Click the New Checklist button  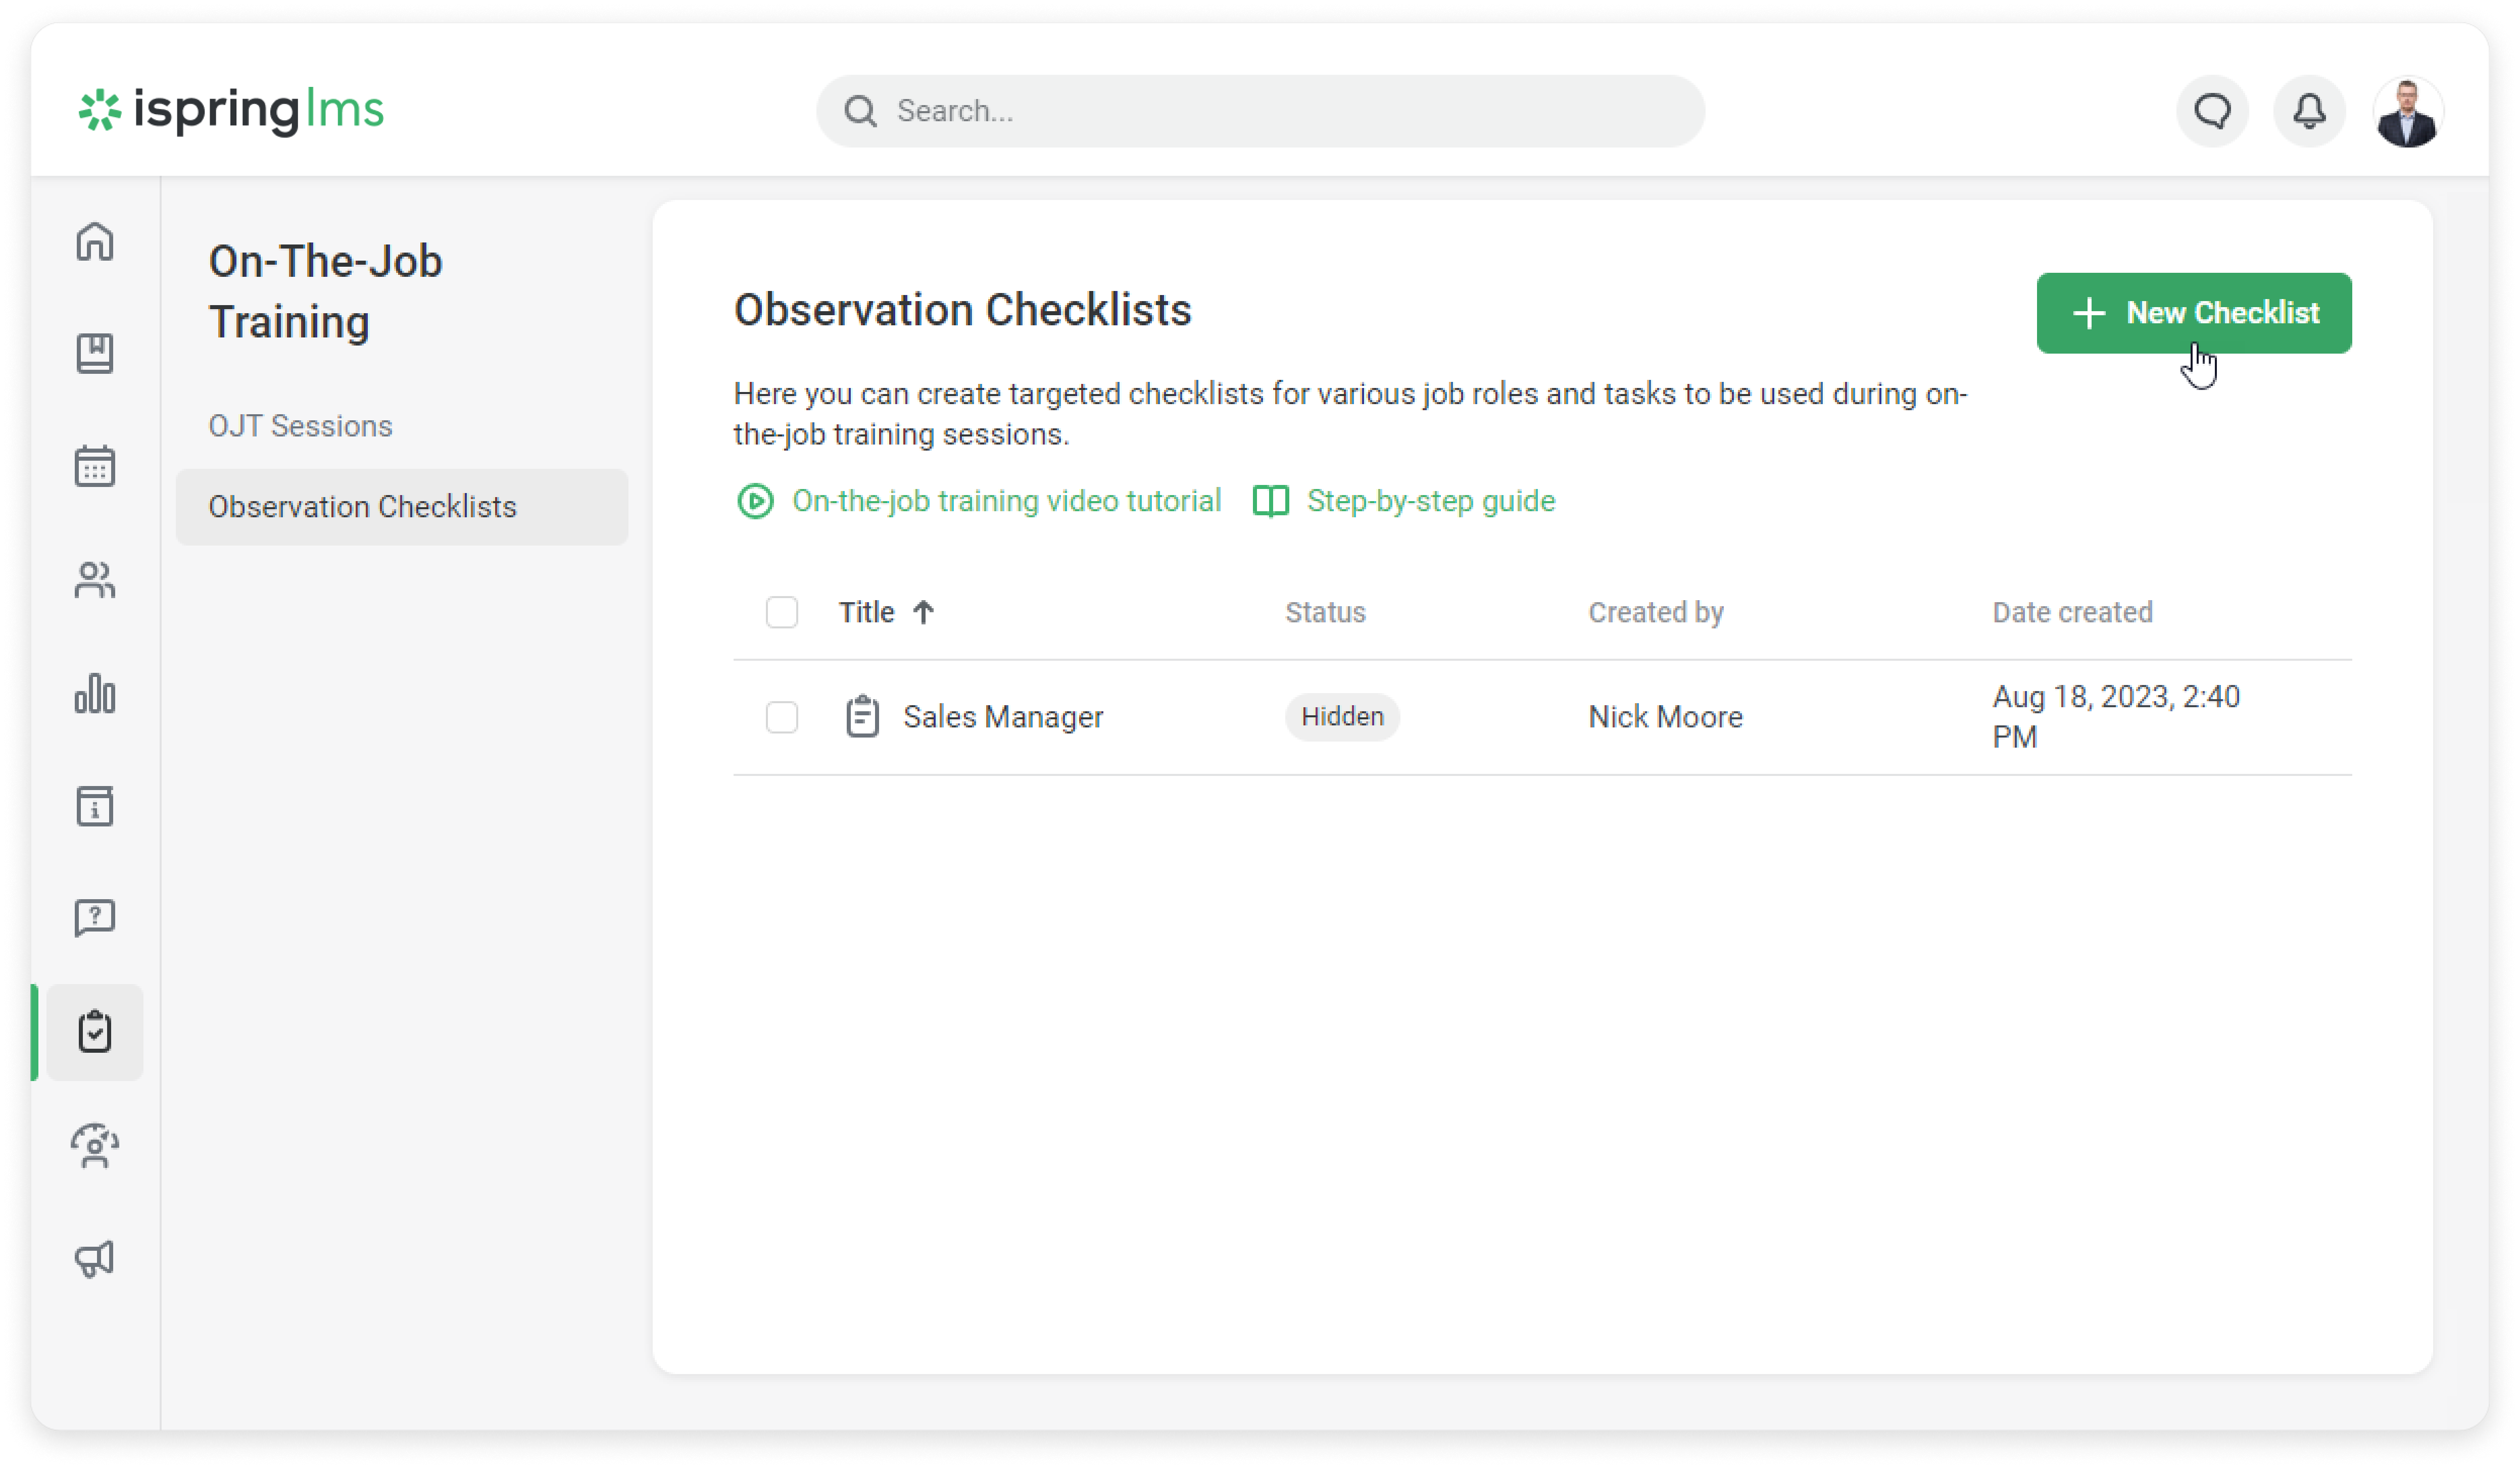point(2193,313)
